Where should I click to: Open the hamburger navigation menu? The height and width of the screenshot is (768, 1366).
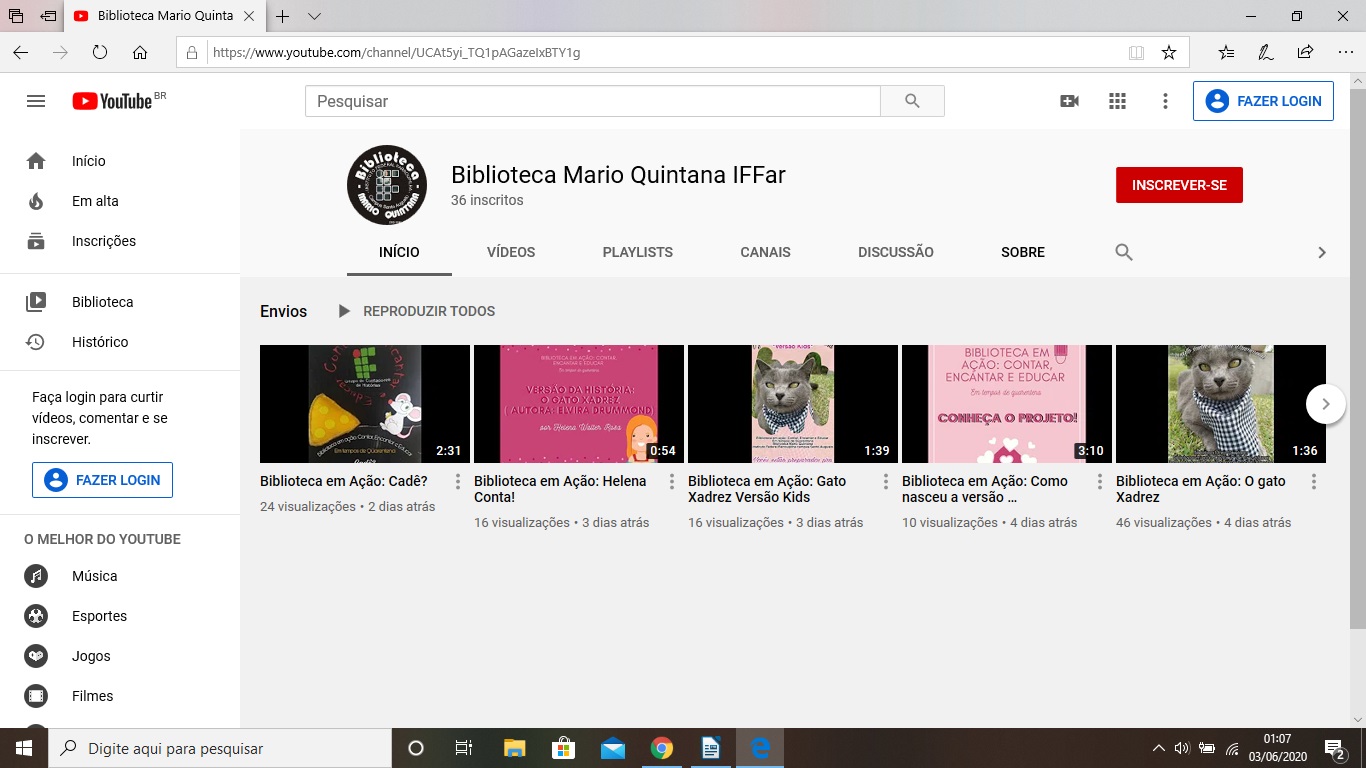click(x=35, y=100)
